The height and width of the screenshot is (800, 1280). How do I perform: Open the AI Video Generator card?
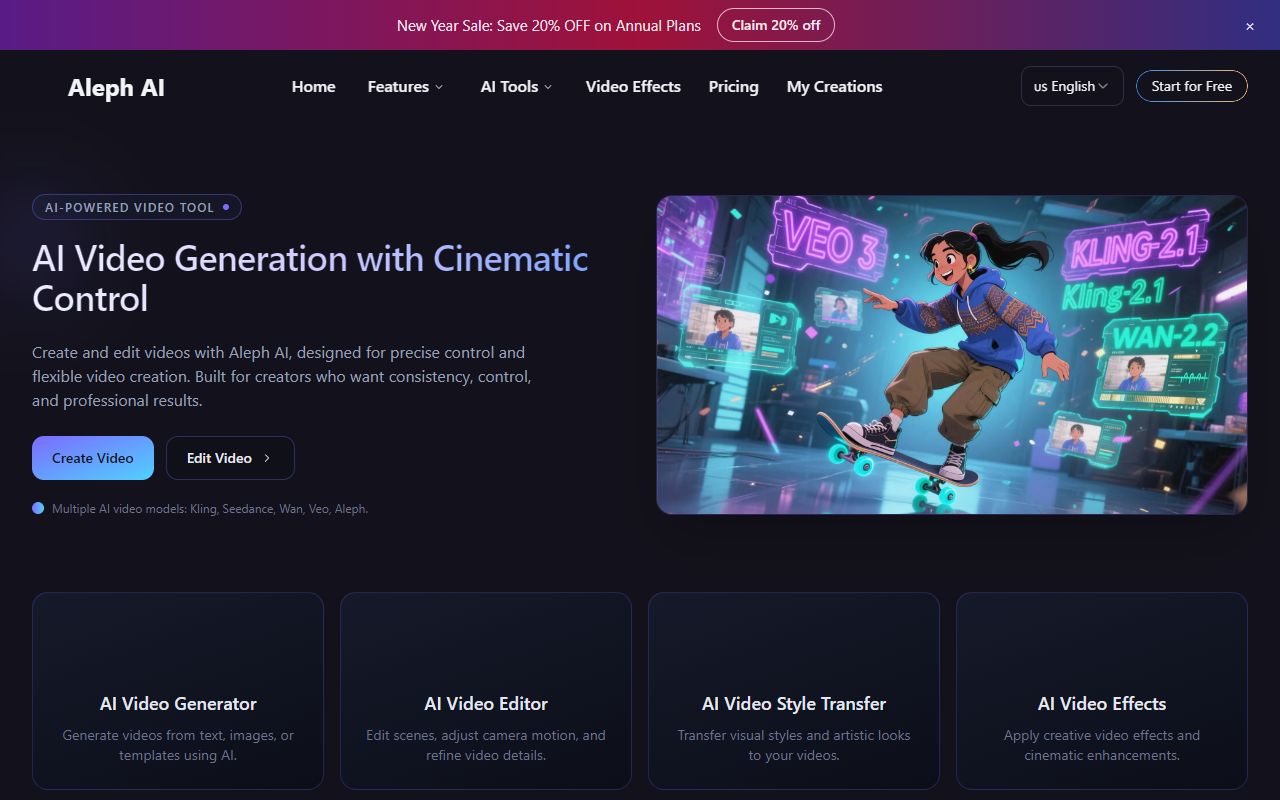coord(177,690)
